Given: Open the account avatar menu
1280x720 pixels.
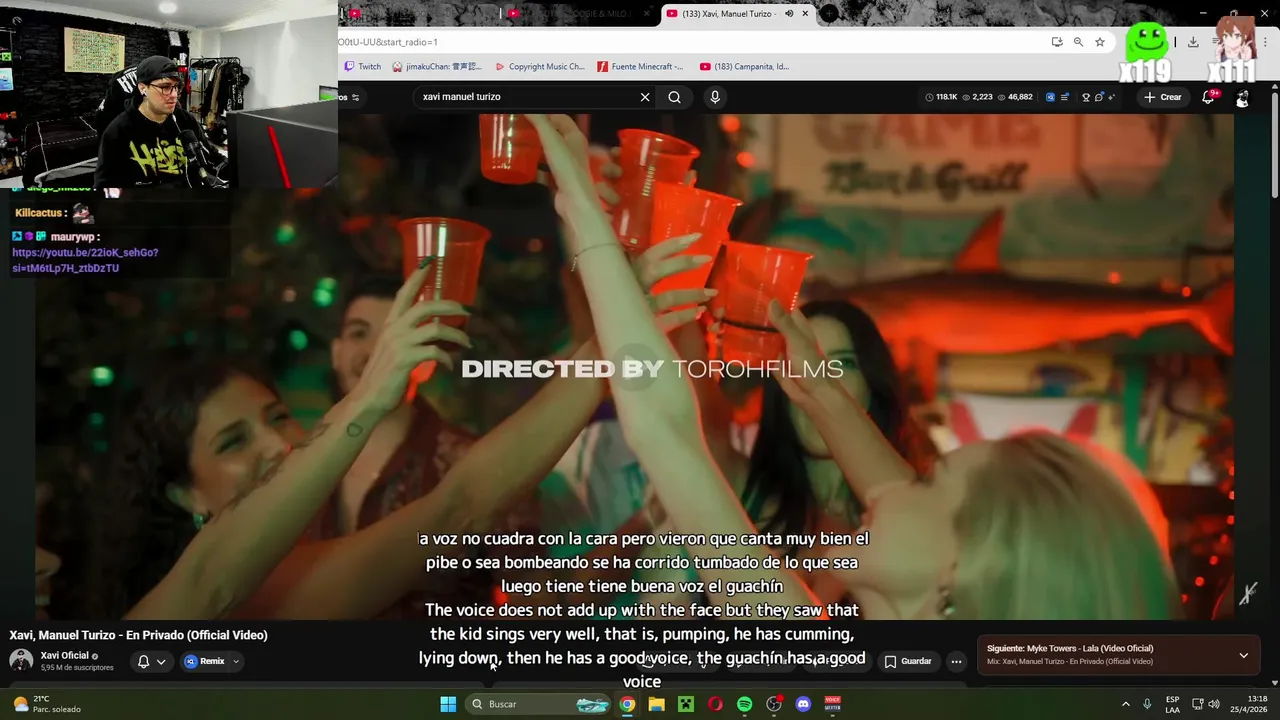Looking at the screenshot, I should (x=1242, y=97).
